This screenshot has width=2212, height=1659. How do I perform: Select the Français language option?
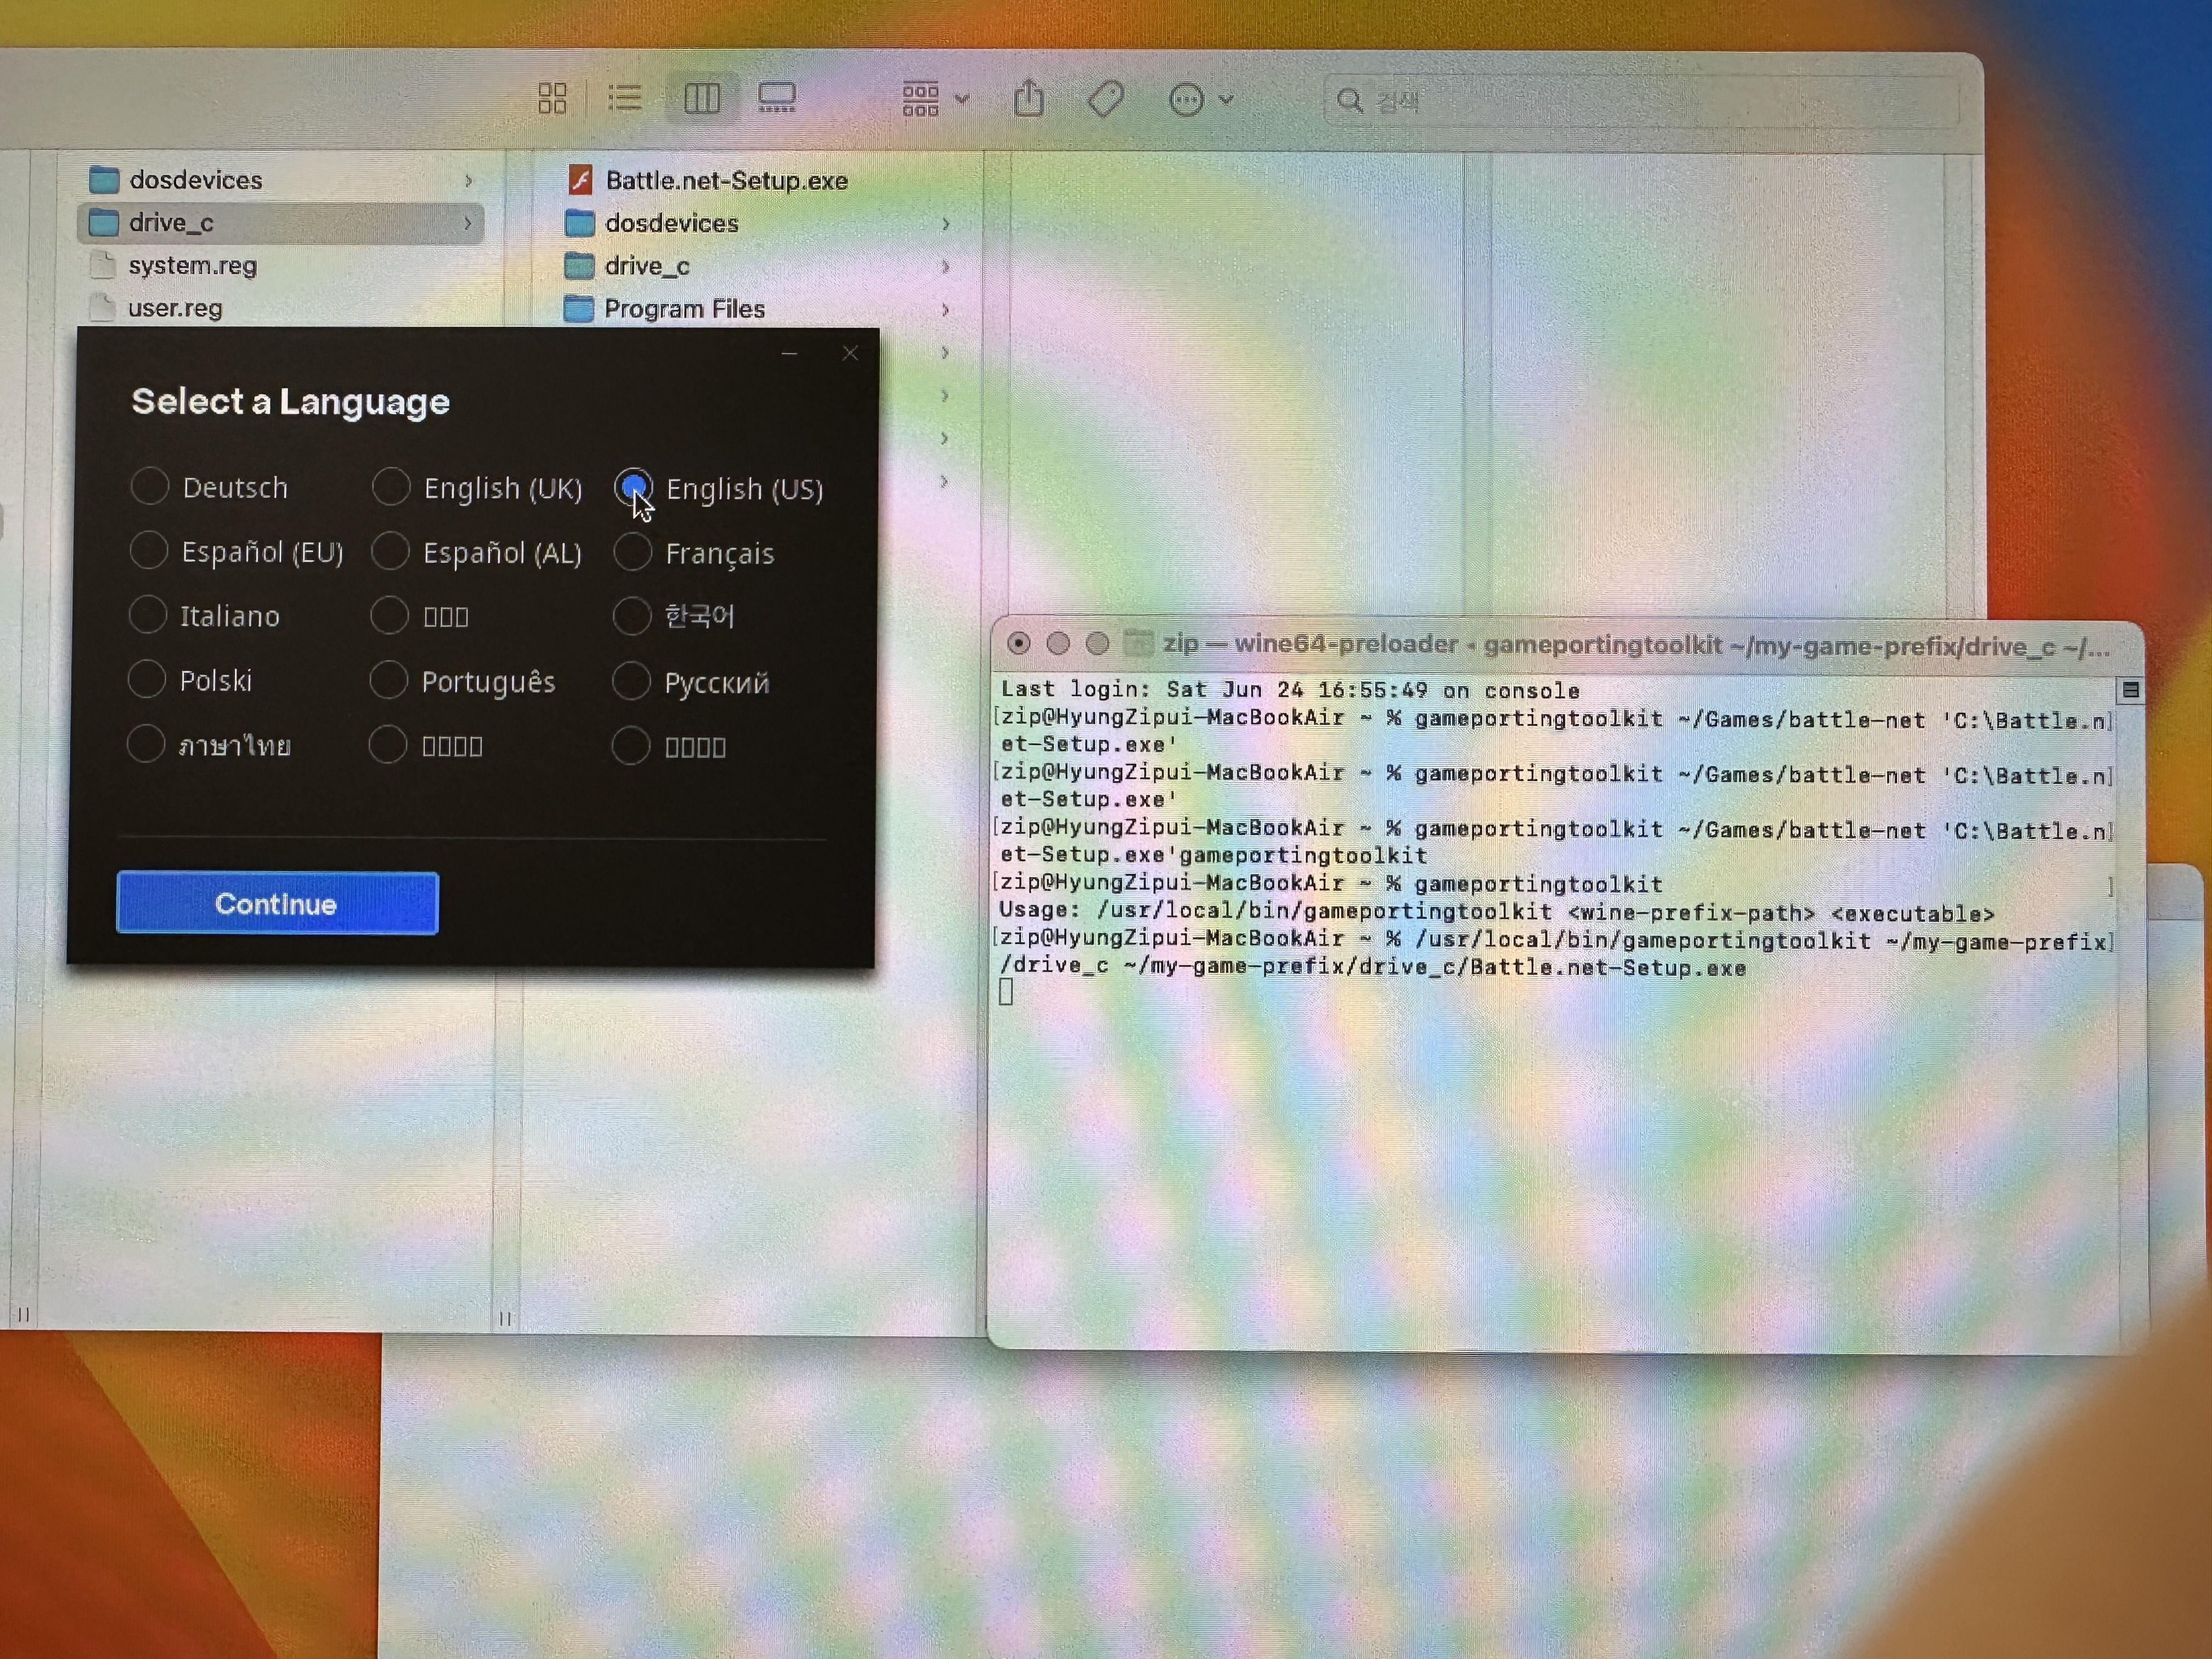click(694, 553)
